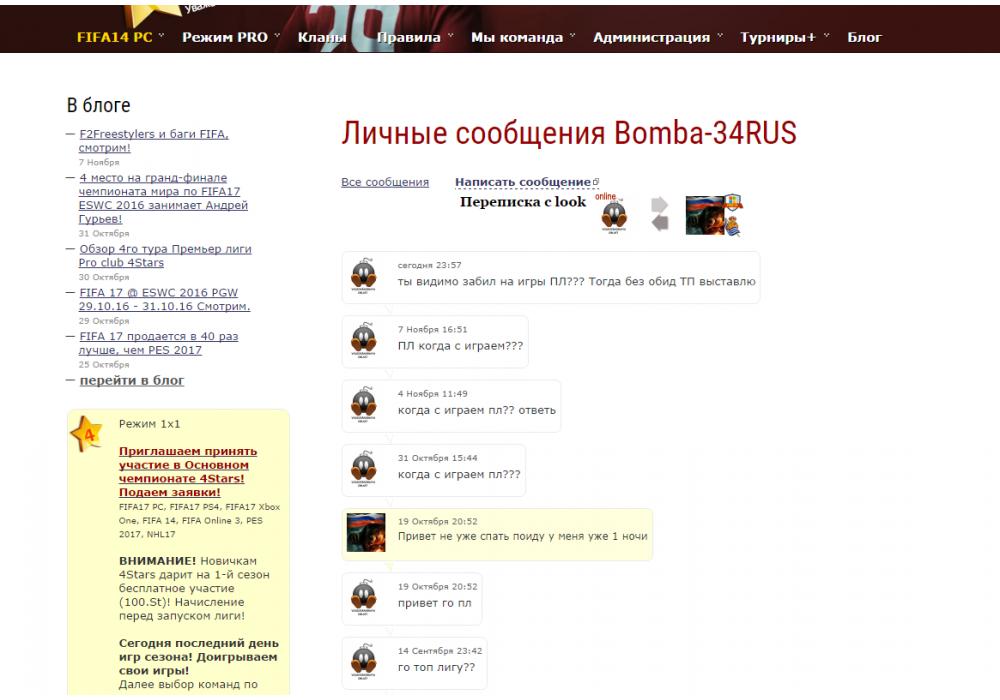Click 'Написать сообщение' to compose a message
Image resolution: width=1000 pixels, height=700 pixels.
(x=523, y=182)
